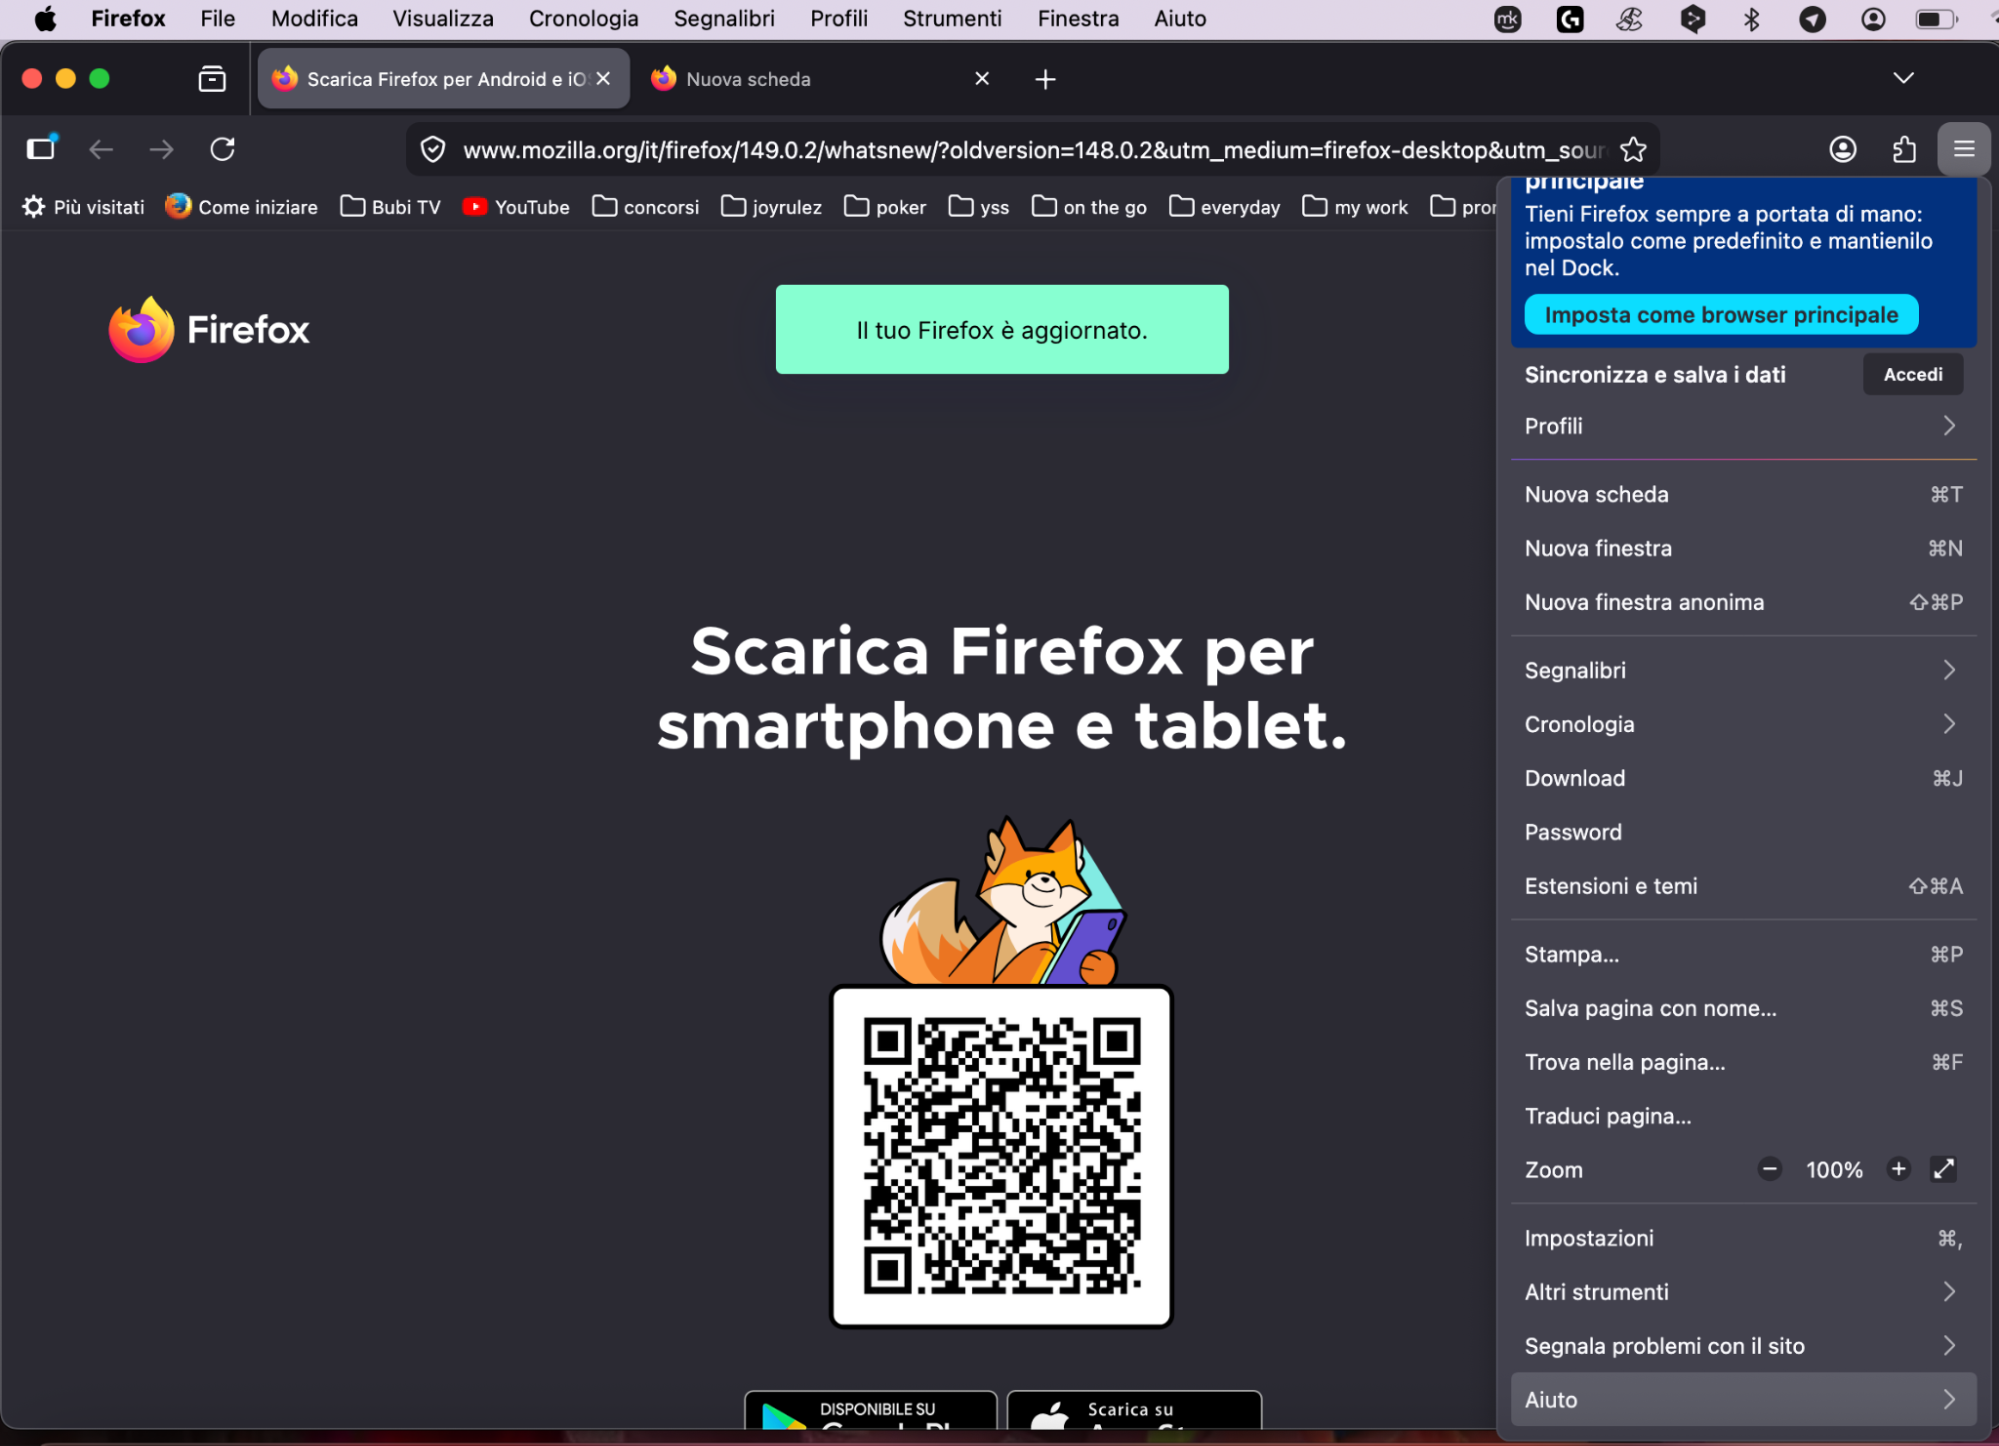Open the tab list dropdown arrow
Image resolution: width=1999 pixels, height=1446 pixels.
[1903, 78]
